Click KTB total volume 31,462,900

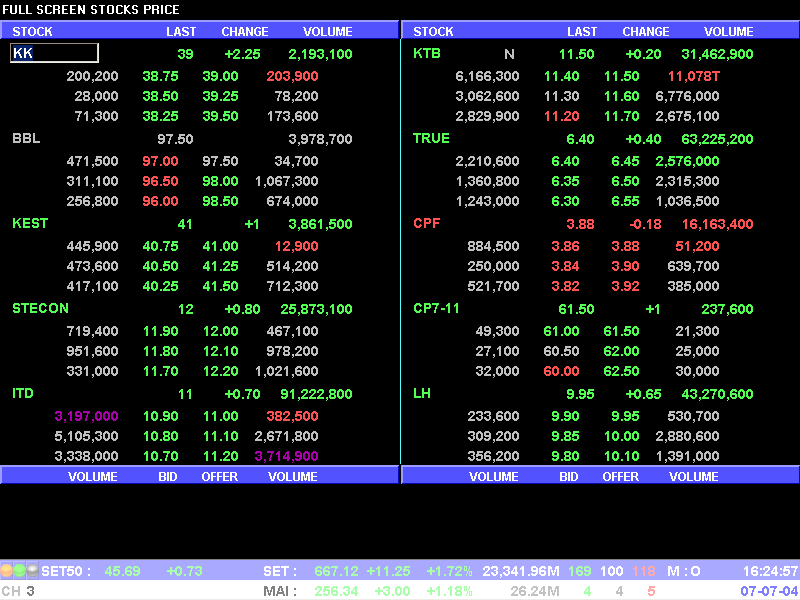[x=717, y=54]
